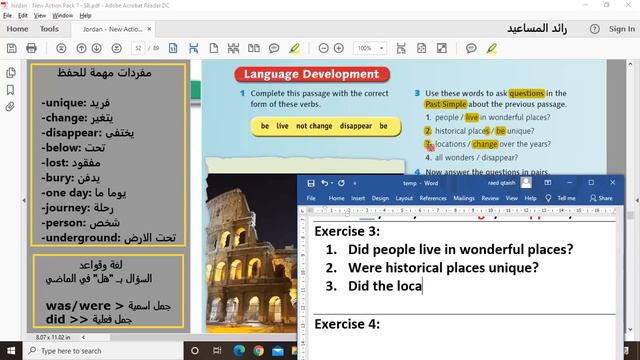
Task: Select single page view icon
Action: [x=213, y=48]
